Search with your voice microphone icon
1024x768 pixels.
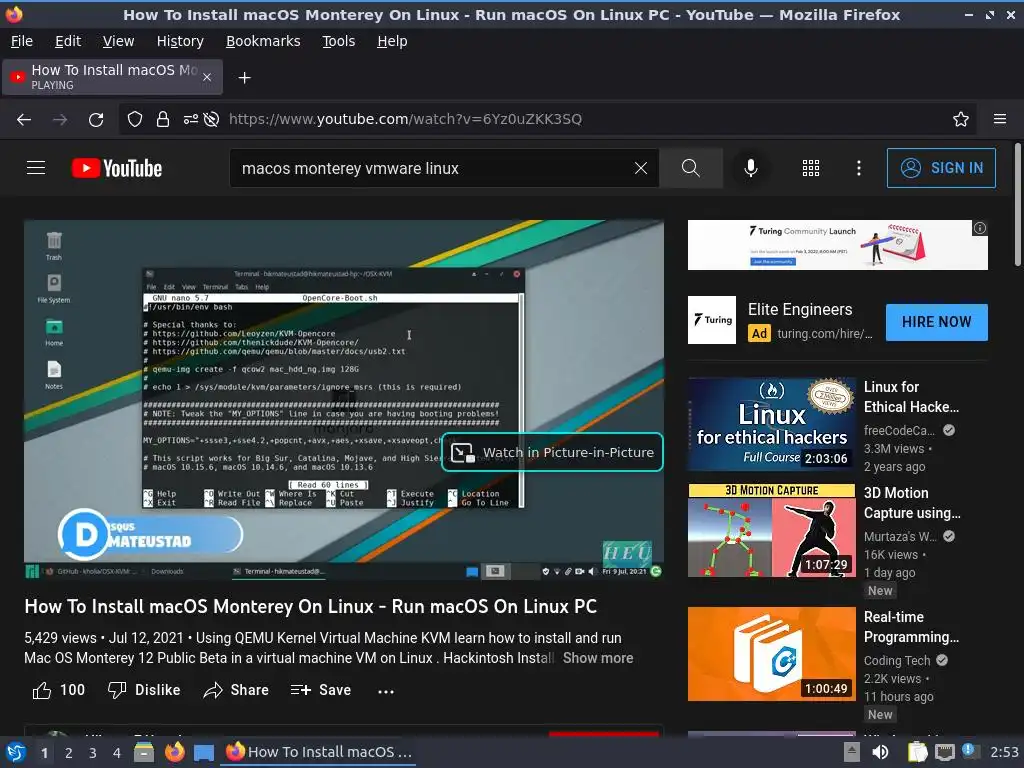(751, 168)
